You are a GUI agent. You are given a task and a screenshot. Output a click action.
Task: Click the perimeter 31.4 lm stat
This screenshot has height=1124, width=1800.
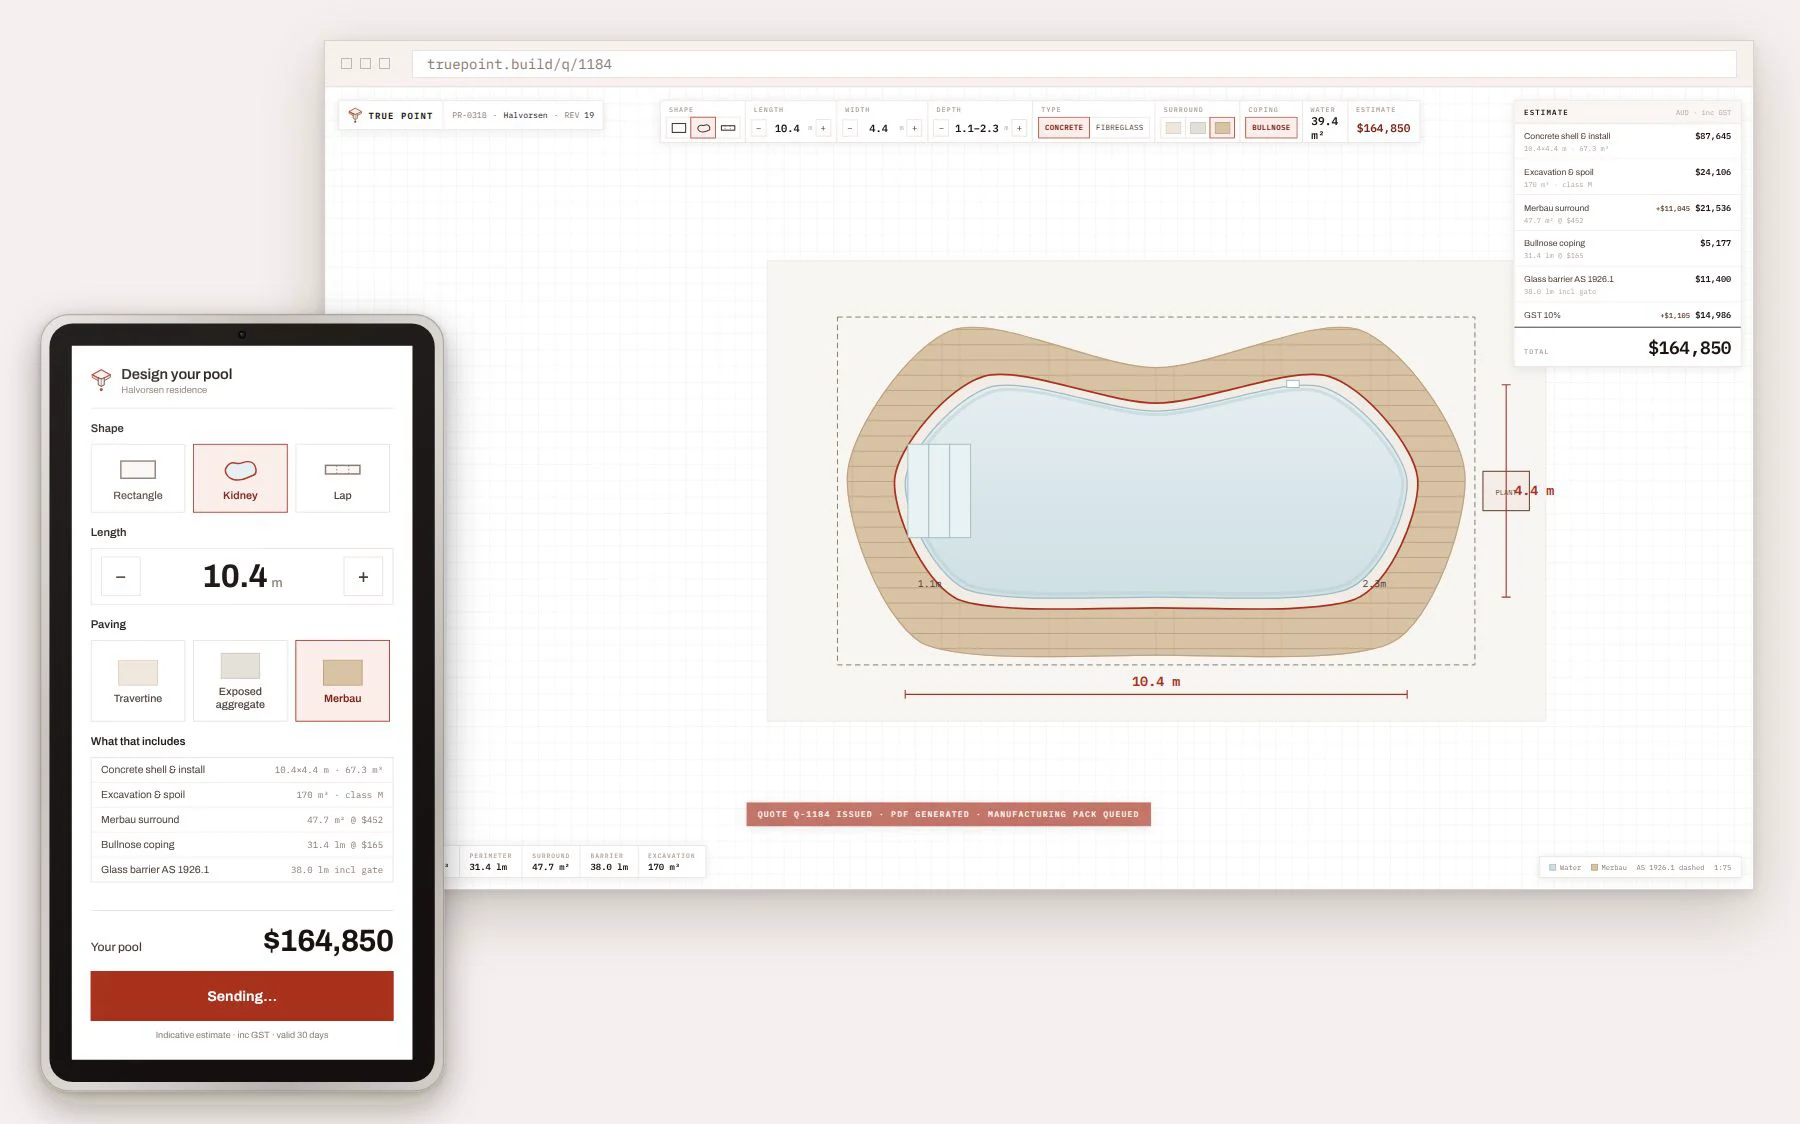(x=490, y=862)
